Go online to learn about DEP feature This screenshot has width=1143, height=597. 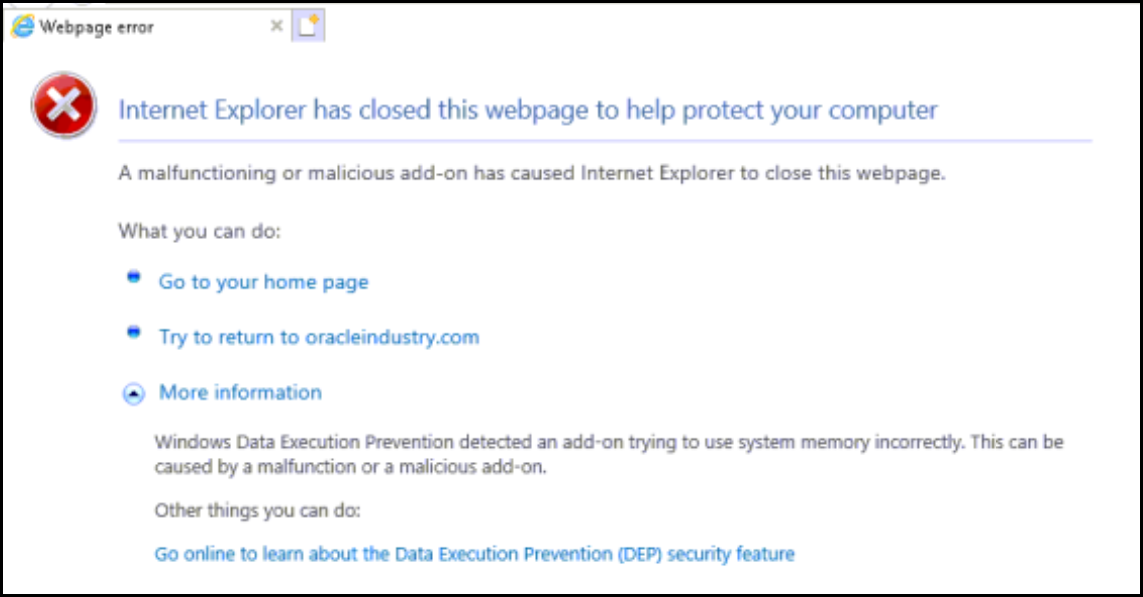475,554
